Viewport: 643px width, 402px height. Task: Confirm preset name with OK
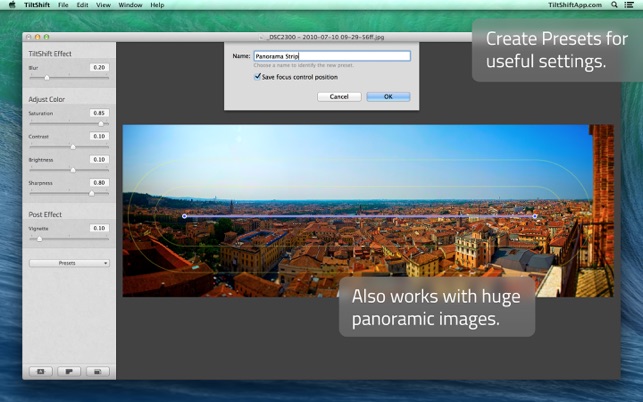click(x=388, y=97)
